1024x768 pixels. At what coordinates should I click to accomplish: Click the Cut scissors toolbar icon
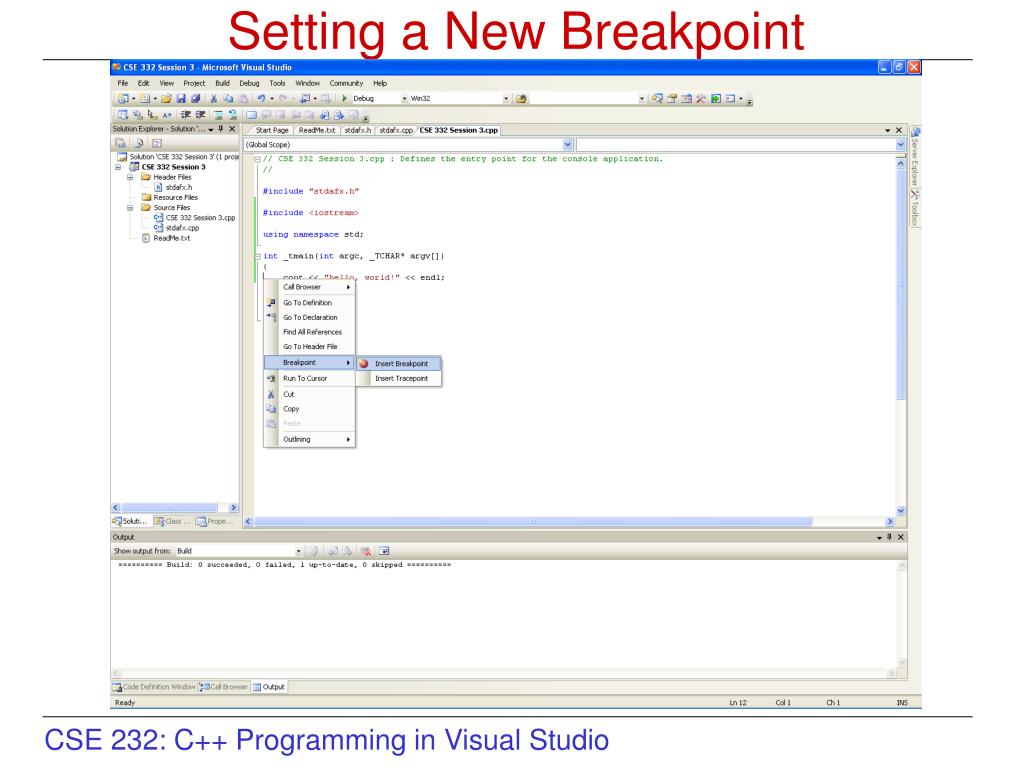[x=214, y=99]
